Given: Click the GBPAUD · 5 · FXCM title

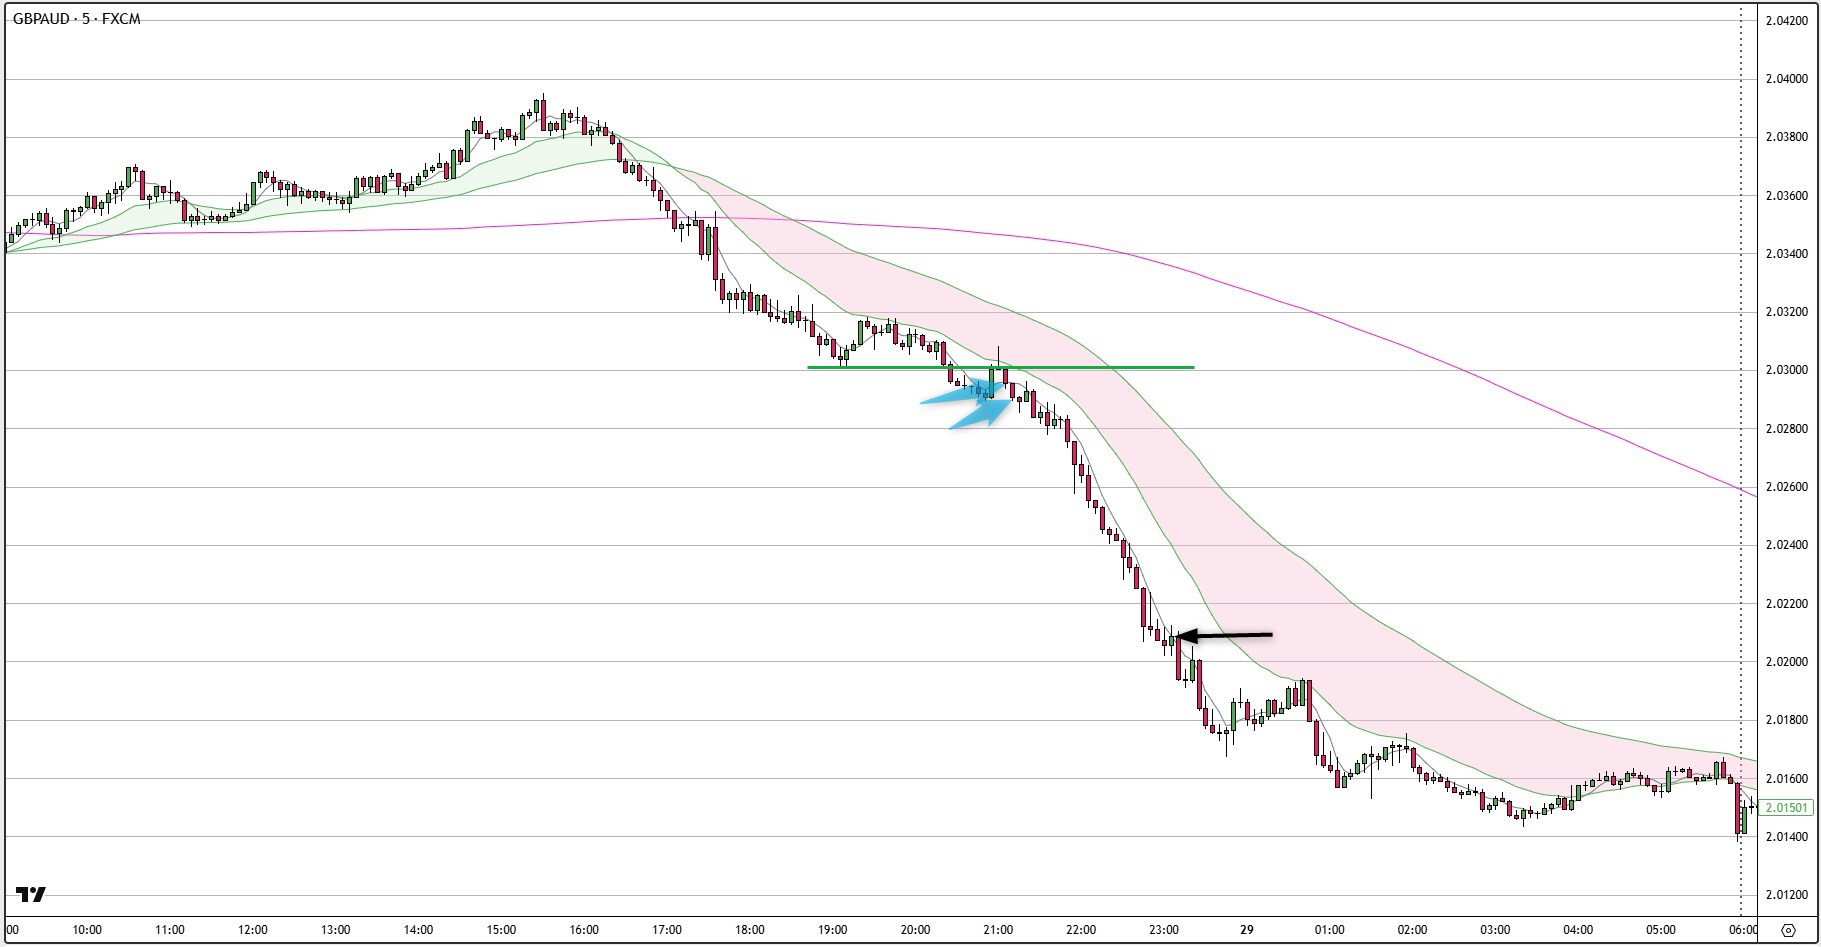Looking at the screenshot, I should point(76,19).
